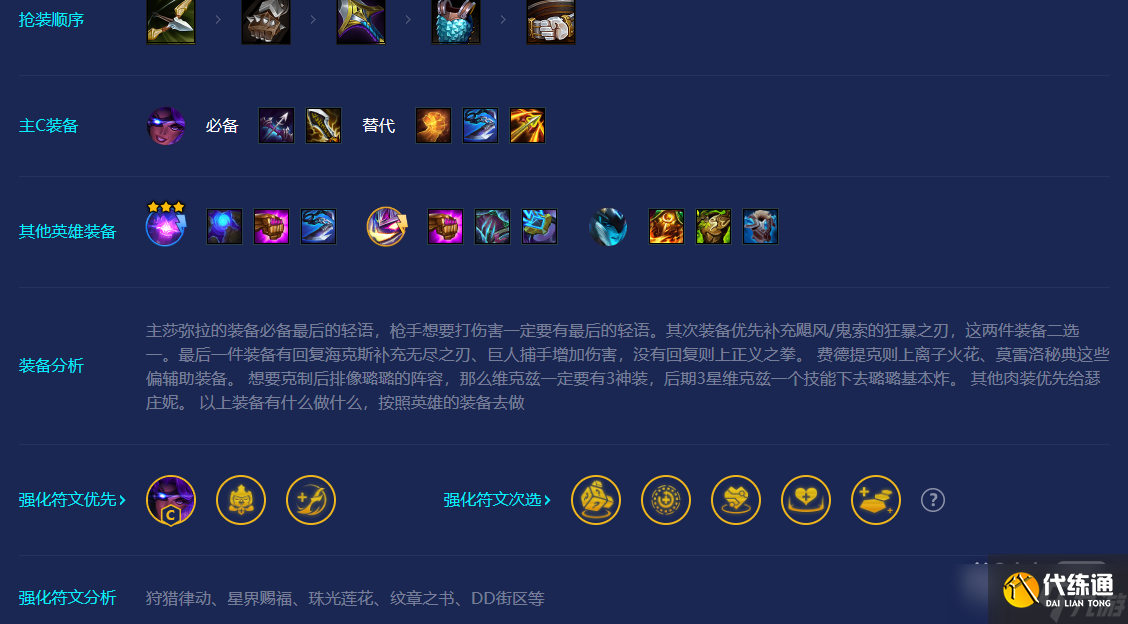The image size is (1128, 624).
Task: Click the teal scale chain vest item
Action: (455, 22)
